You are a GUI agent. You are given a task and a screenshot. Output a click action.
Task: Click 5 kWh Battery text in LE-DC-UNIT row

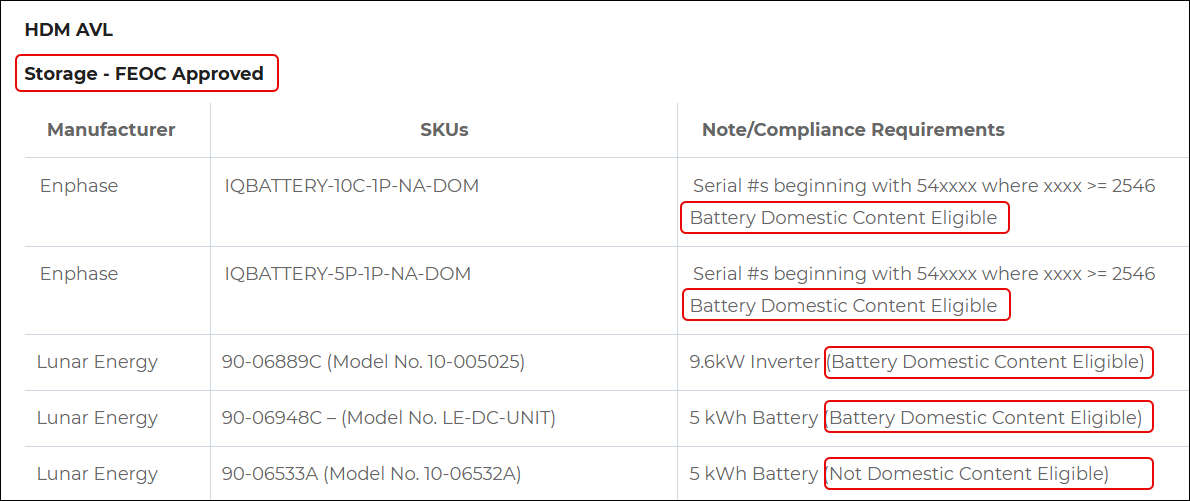[754, 418]
